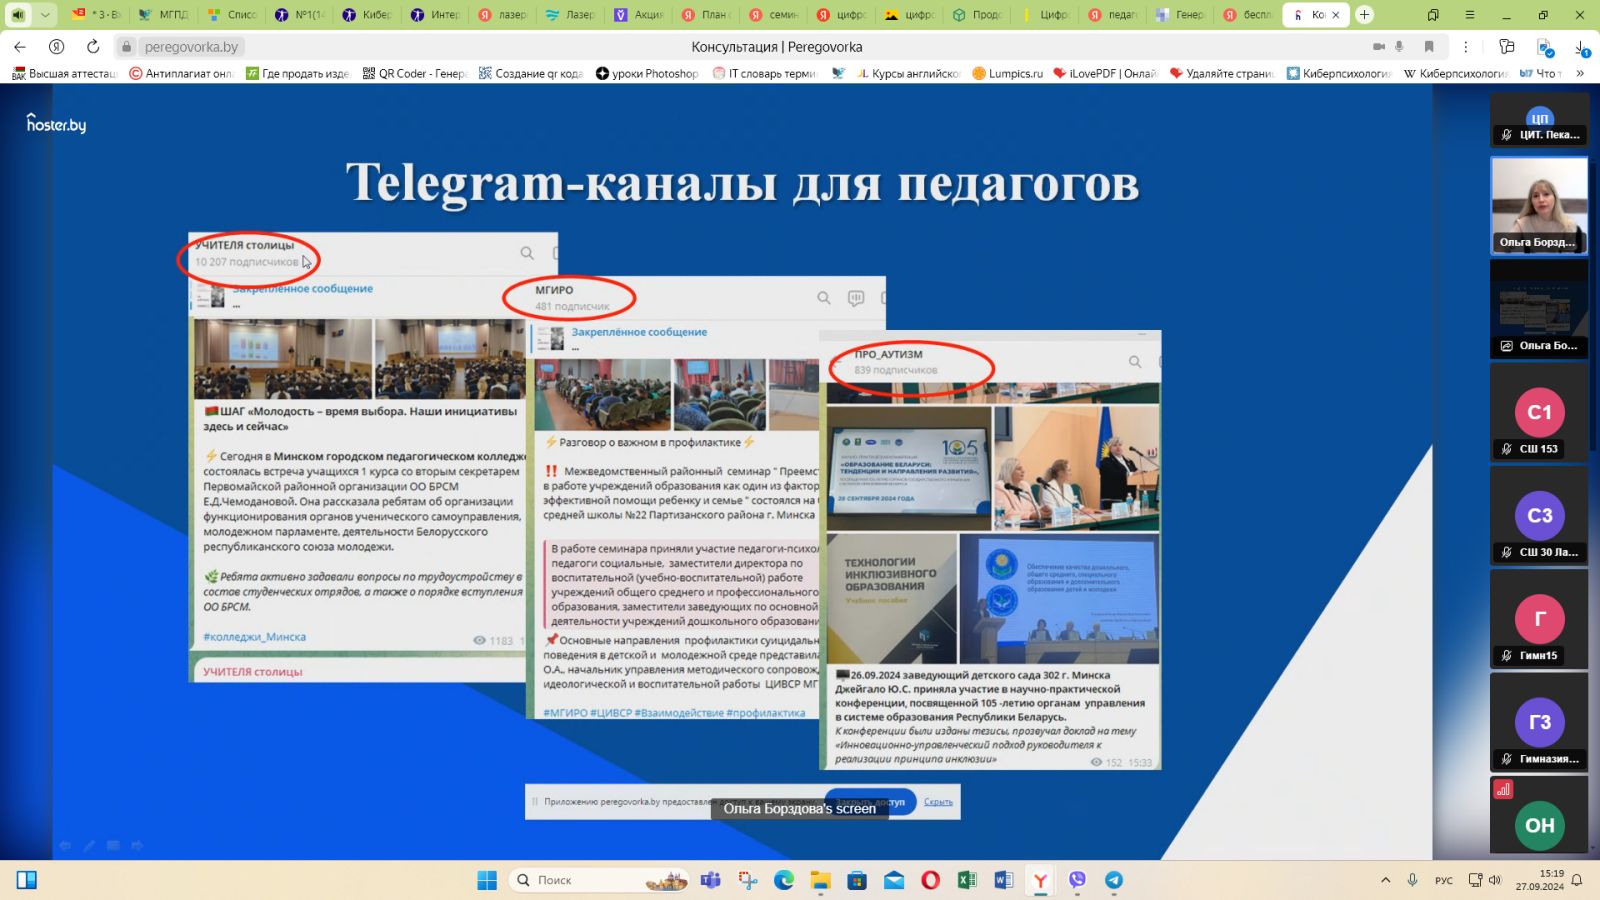Click the Скрыть link in sharing bar

click(938, 802)
